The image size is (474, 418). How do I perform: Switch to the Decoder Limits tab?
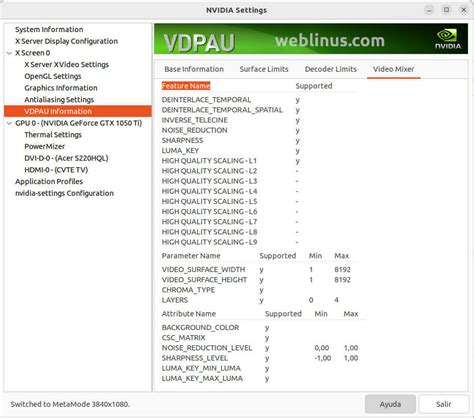point(331,69)
